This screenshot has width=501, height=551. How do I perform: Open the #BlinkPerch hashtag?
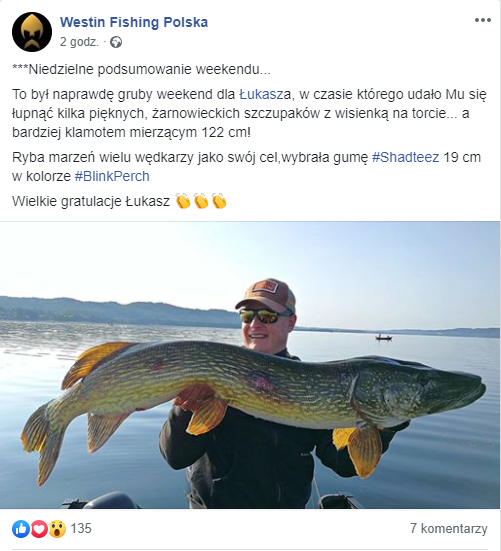point(112,176)
